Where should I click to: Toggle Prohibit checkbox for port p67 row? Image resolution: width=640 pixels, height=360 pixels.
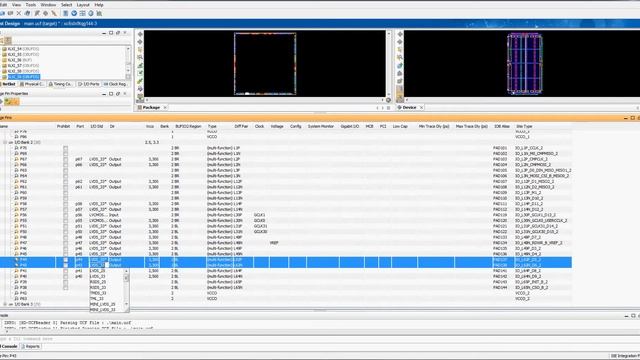tap(65, 159)
